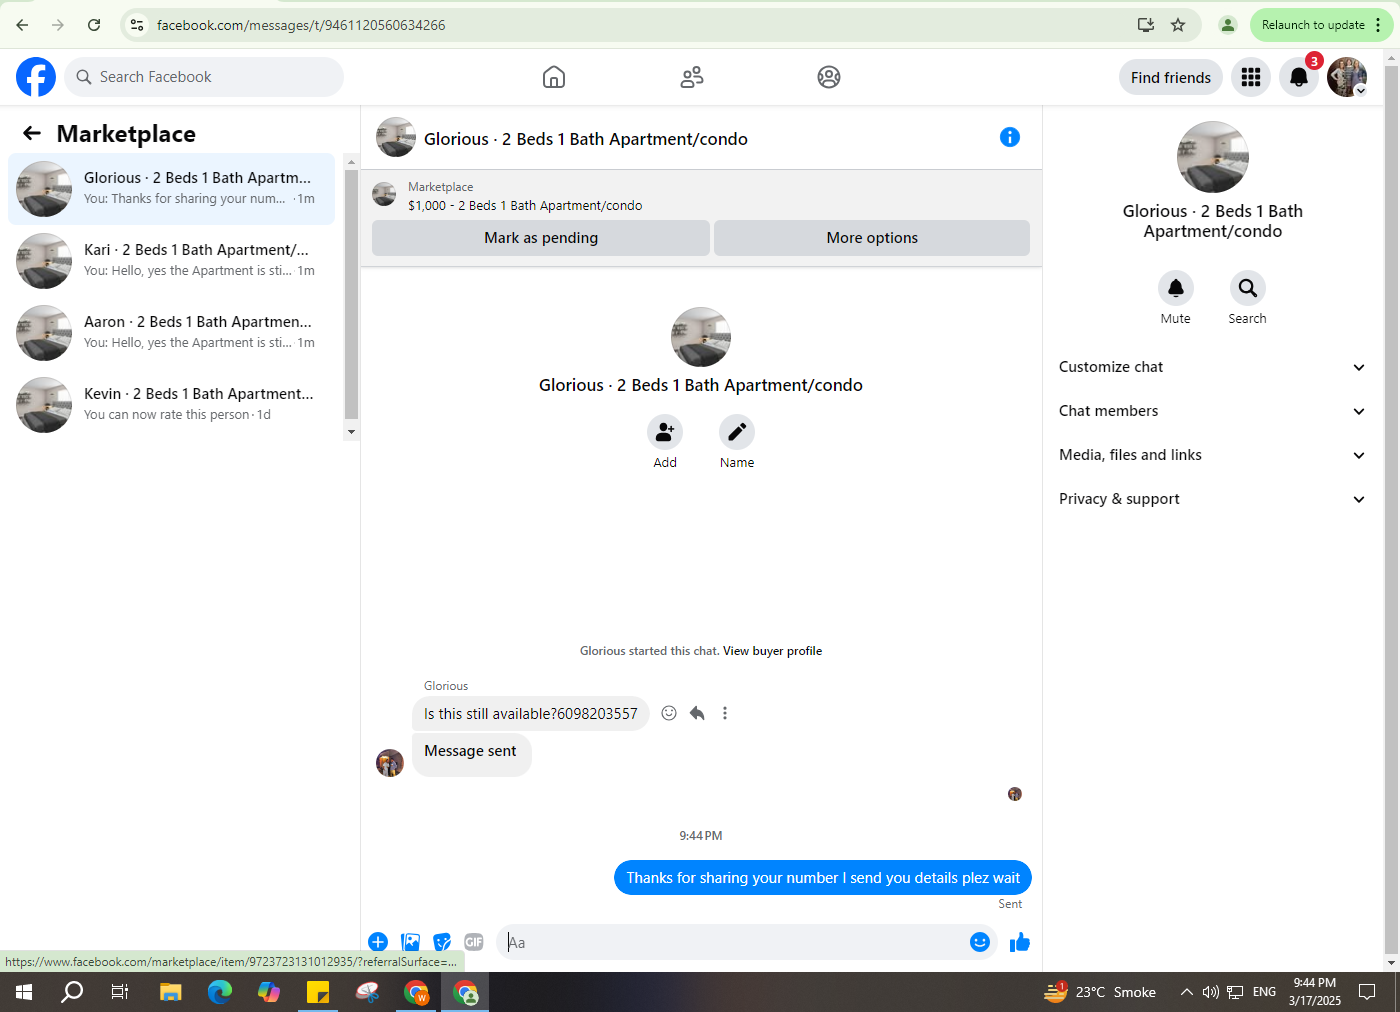The image size is (1400, 1012).
Task: Attach a photo or file
Action: coord(410,942)
